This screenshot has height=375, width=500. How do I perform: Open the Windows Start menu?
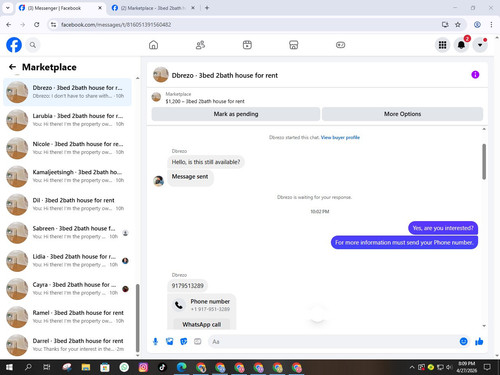tap(9, 367)
